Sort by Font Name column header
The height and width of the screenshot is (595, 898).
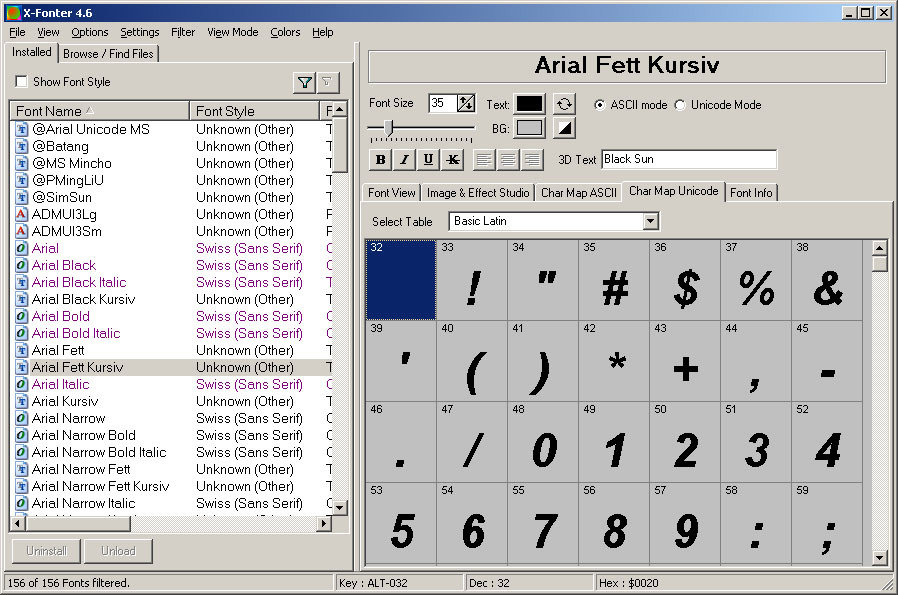(100, 111)
